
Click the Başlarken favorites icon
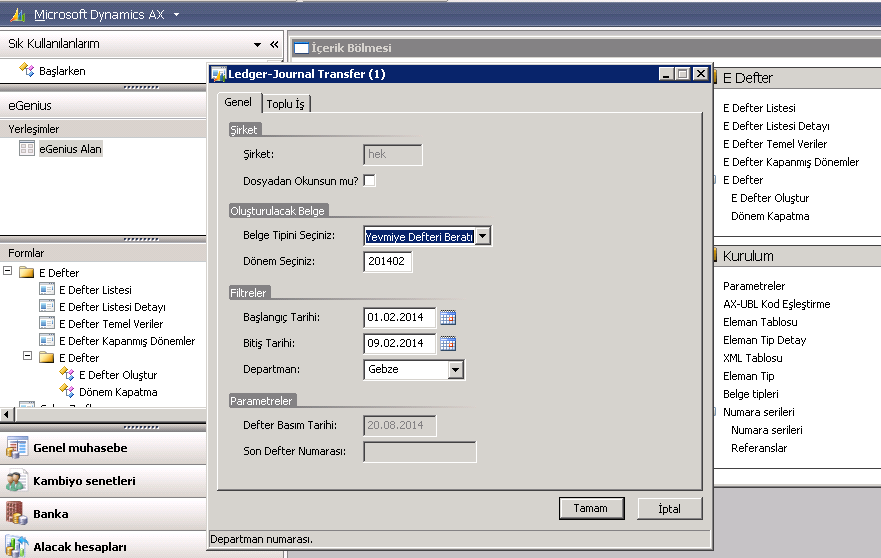pos(27,71)
